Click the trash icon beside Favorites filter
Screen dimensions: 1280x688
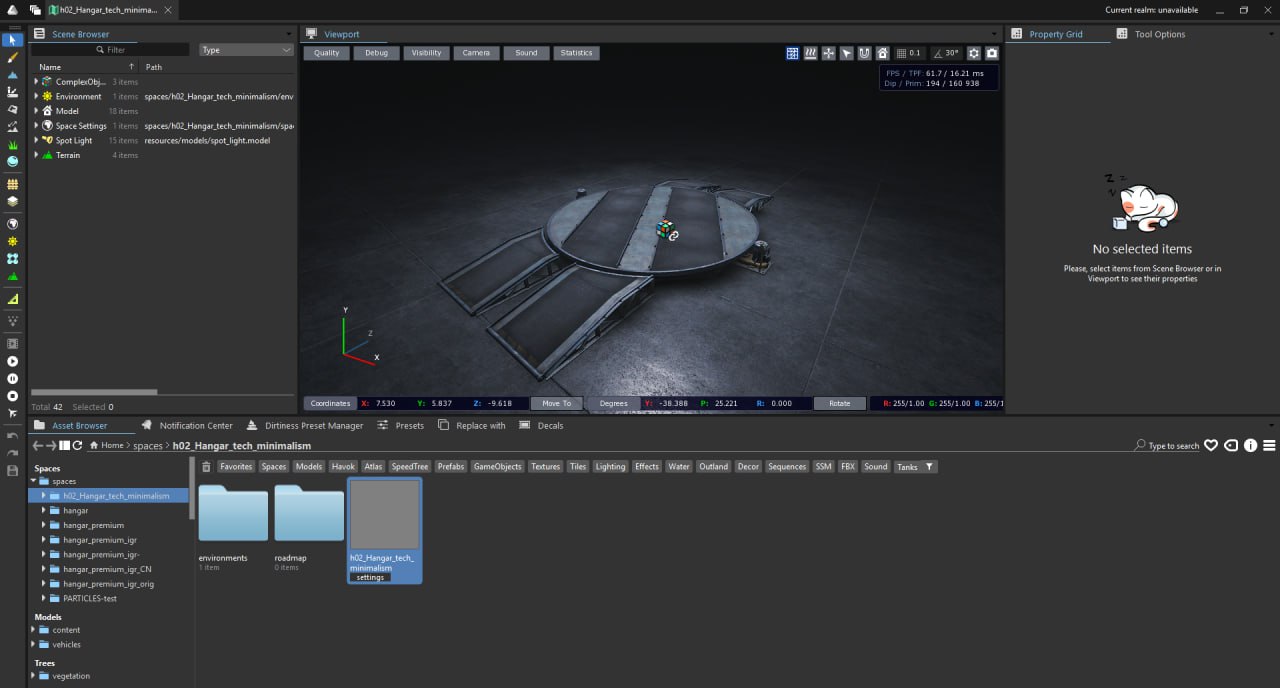[x=206, y=467]
